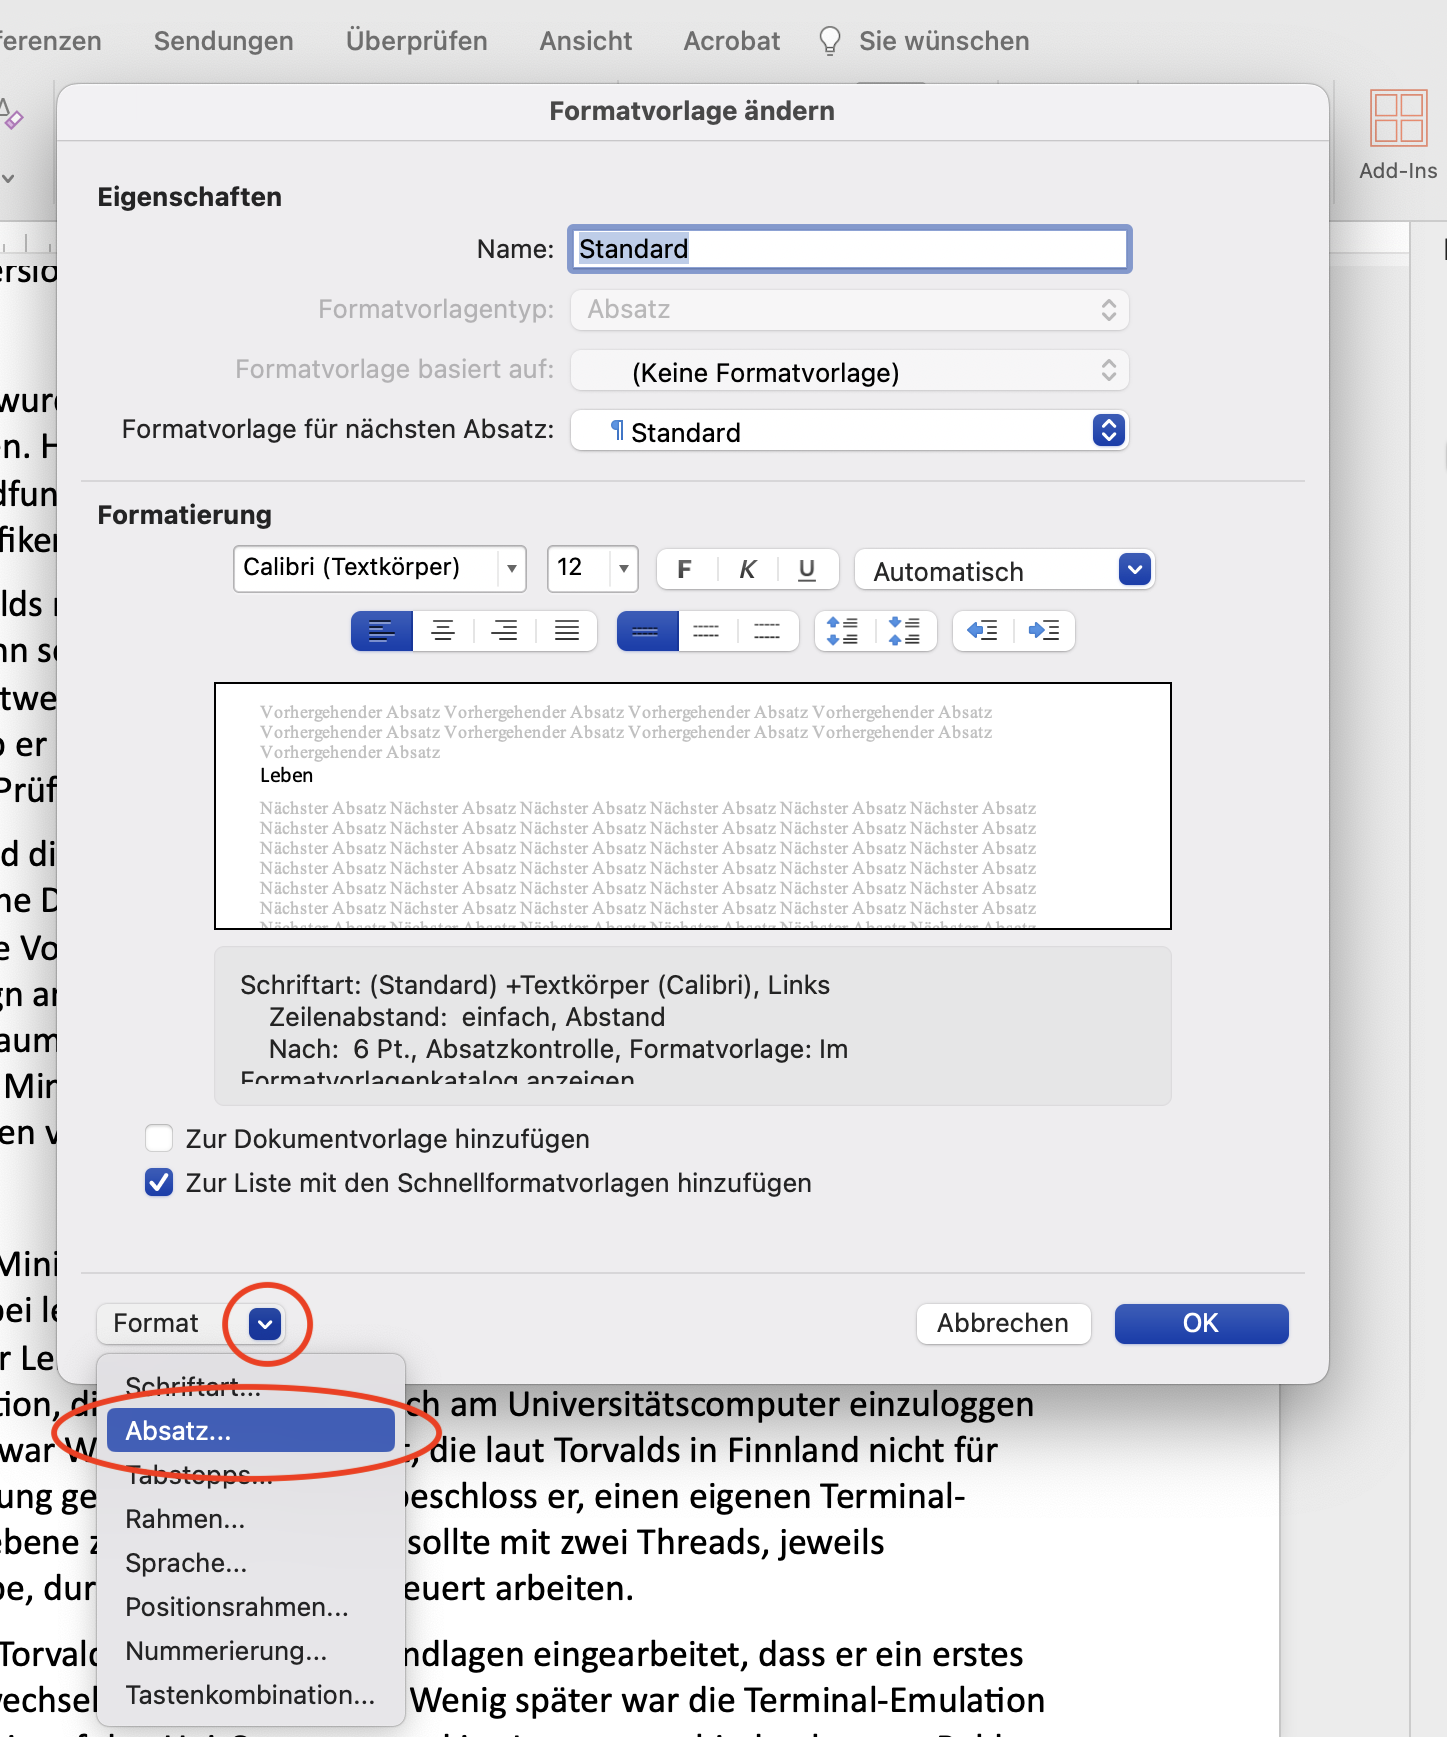This screenshot has width=1447, height=1737.
Task: Decrease indent icon
Action: tap(983, 631)
